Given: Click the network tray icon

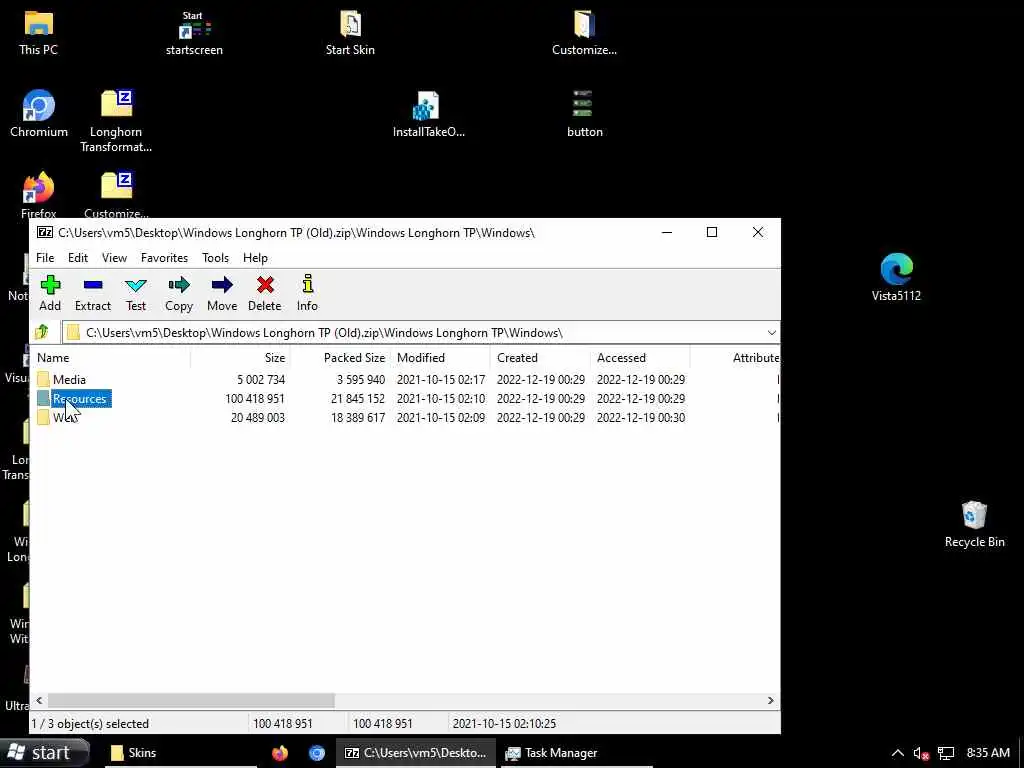Looking at the screenshot, I should click(946, 754).
